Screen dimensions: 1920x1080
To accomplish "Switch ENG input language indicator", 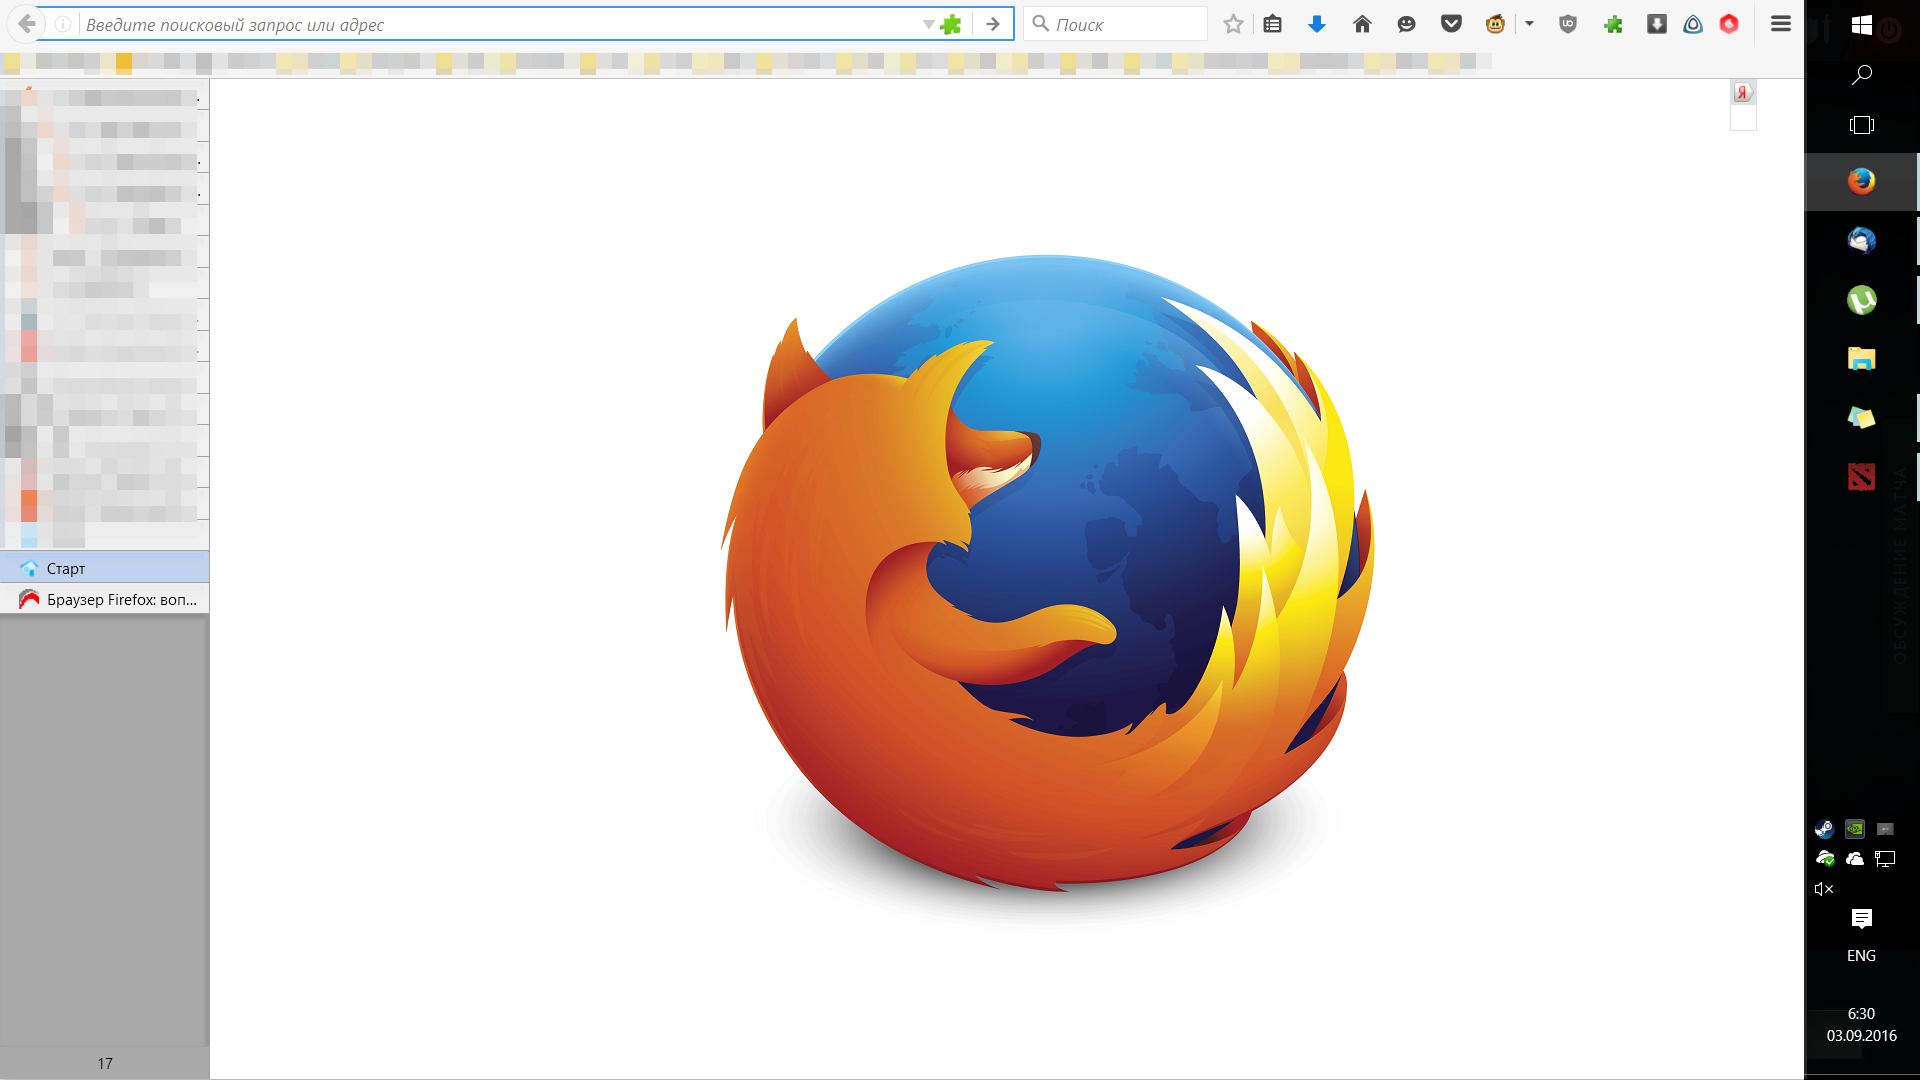I will click(x=1861, y=956).
